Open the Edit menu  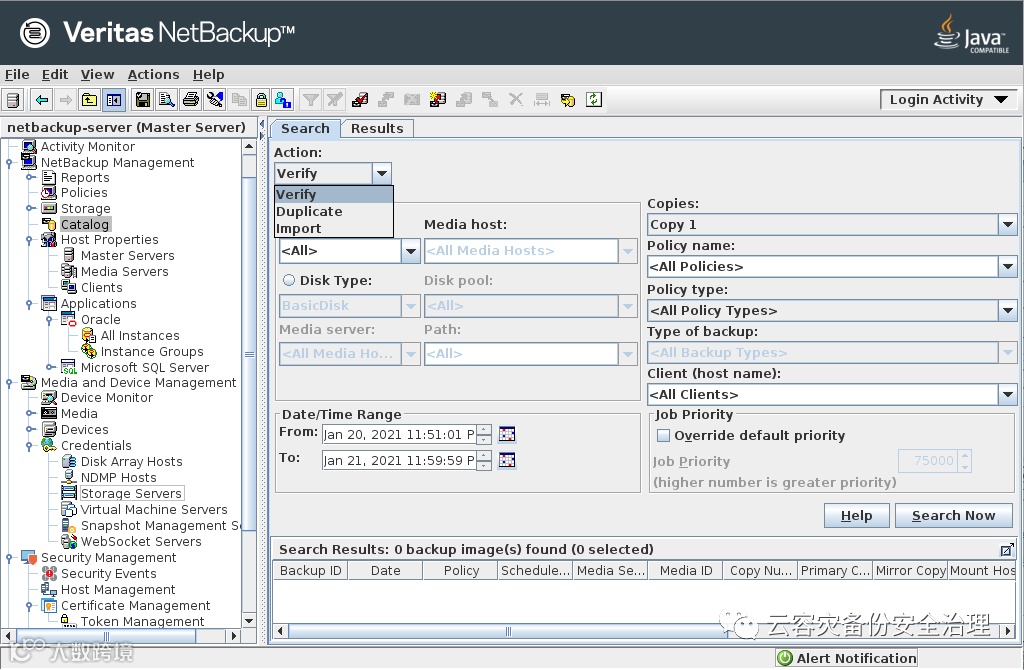55,74
